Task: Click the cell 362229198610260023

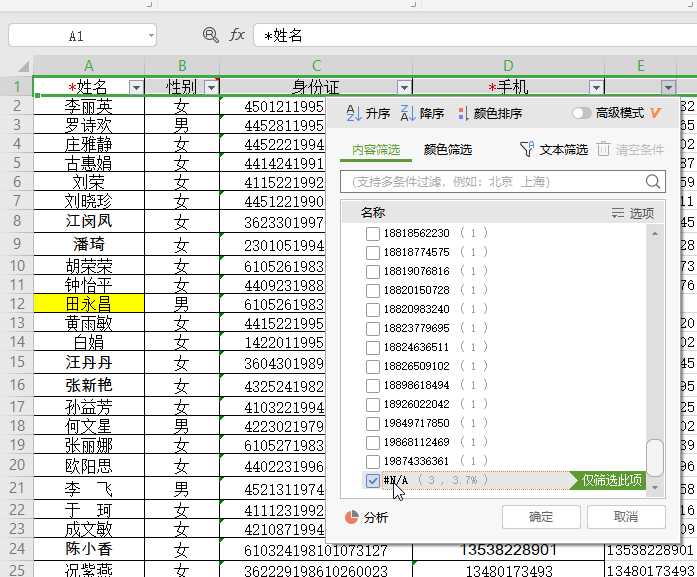Action: [x=316, y=570]
